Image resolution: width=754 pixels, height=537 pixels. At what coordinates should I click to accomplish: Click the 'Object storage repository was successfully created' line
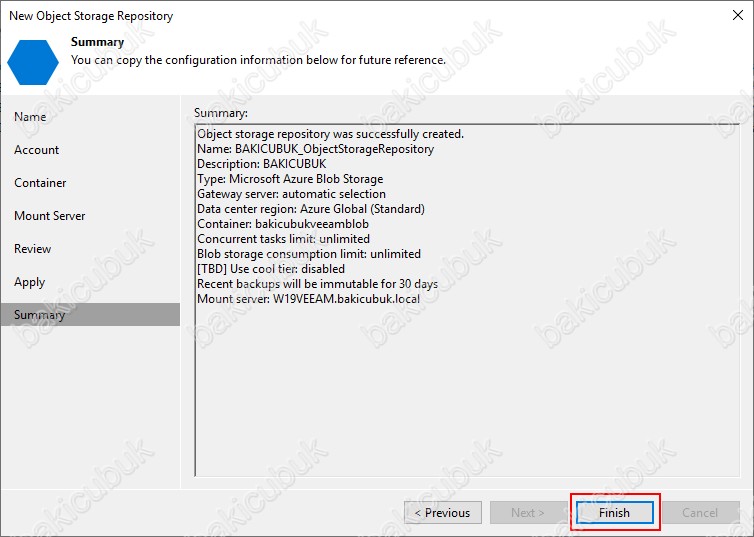tap(330, 134)
